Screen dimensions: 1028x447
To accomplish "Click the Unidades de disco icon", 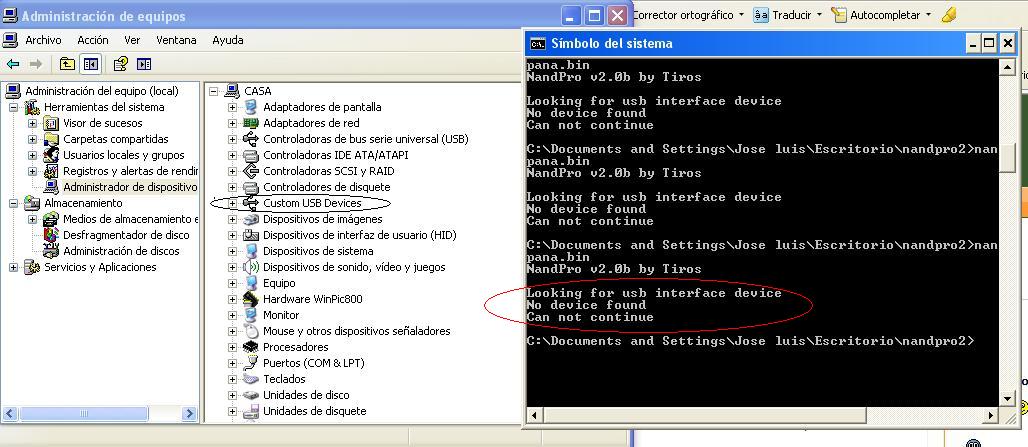I will point(250,395).
